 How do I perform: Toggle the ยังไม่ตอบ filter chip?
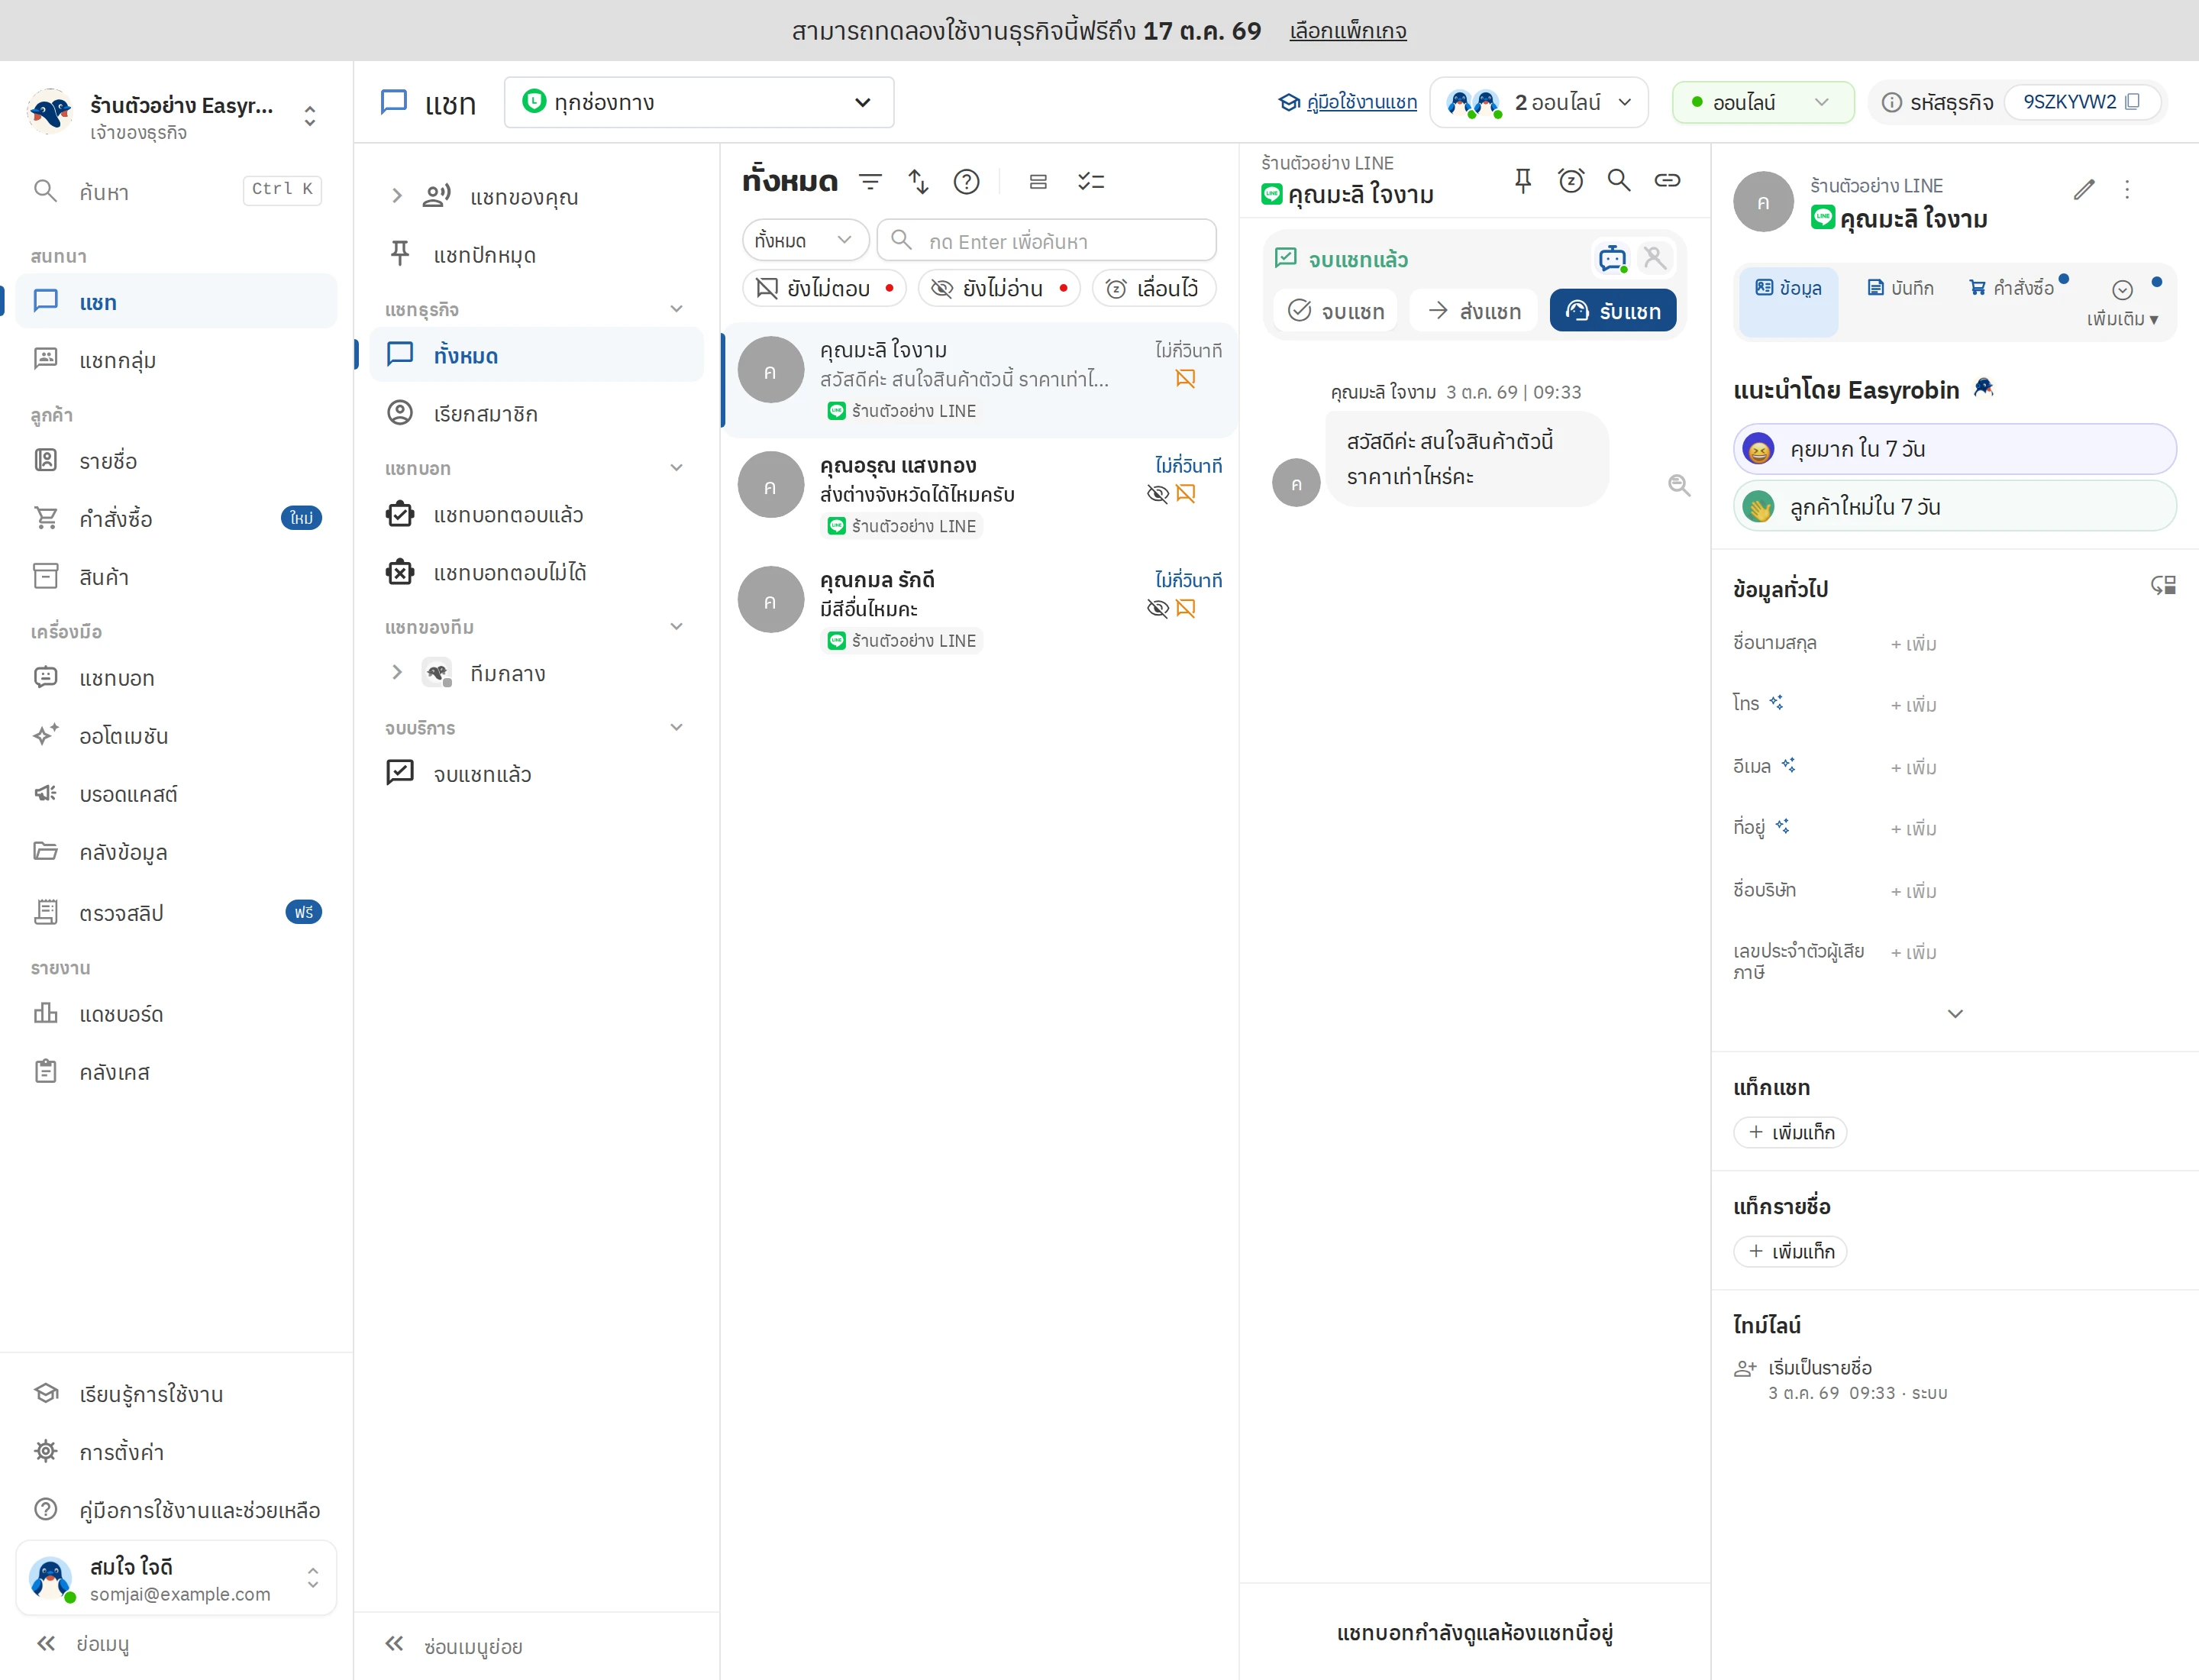tap(824, 289)
